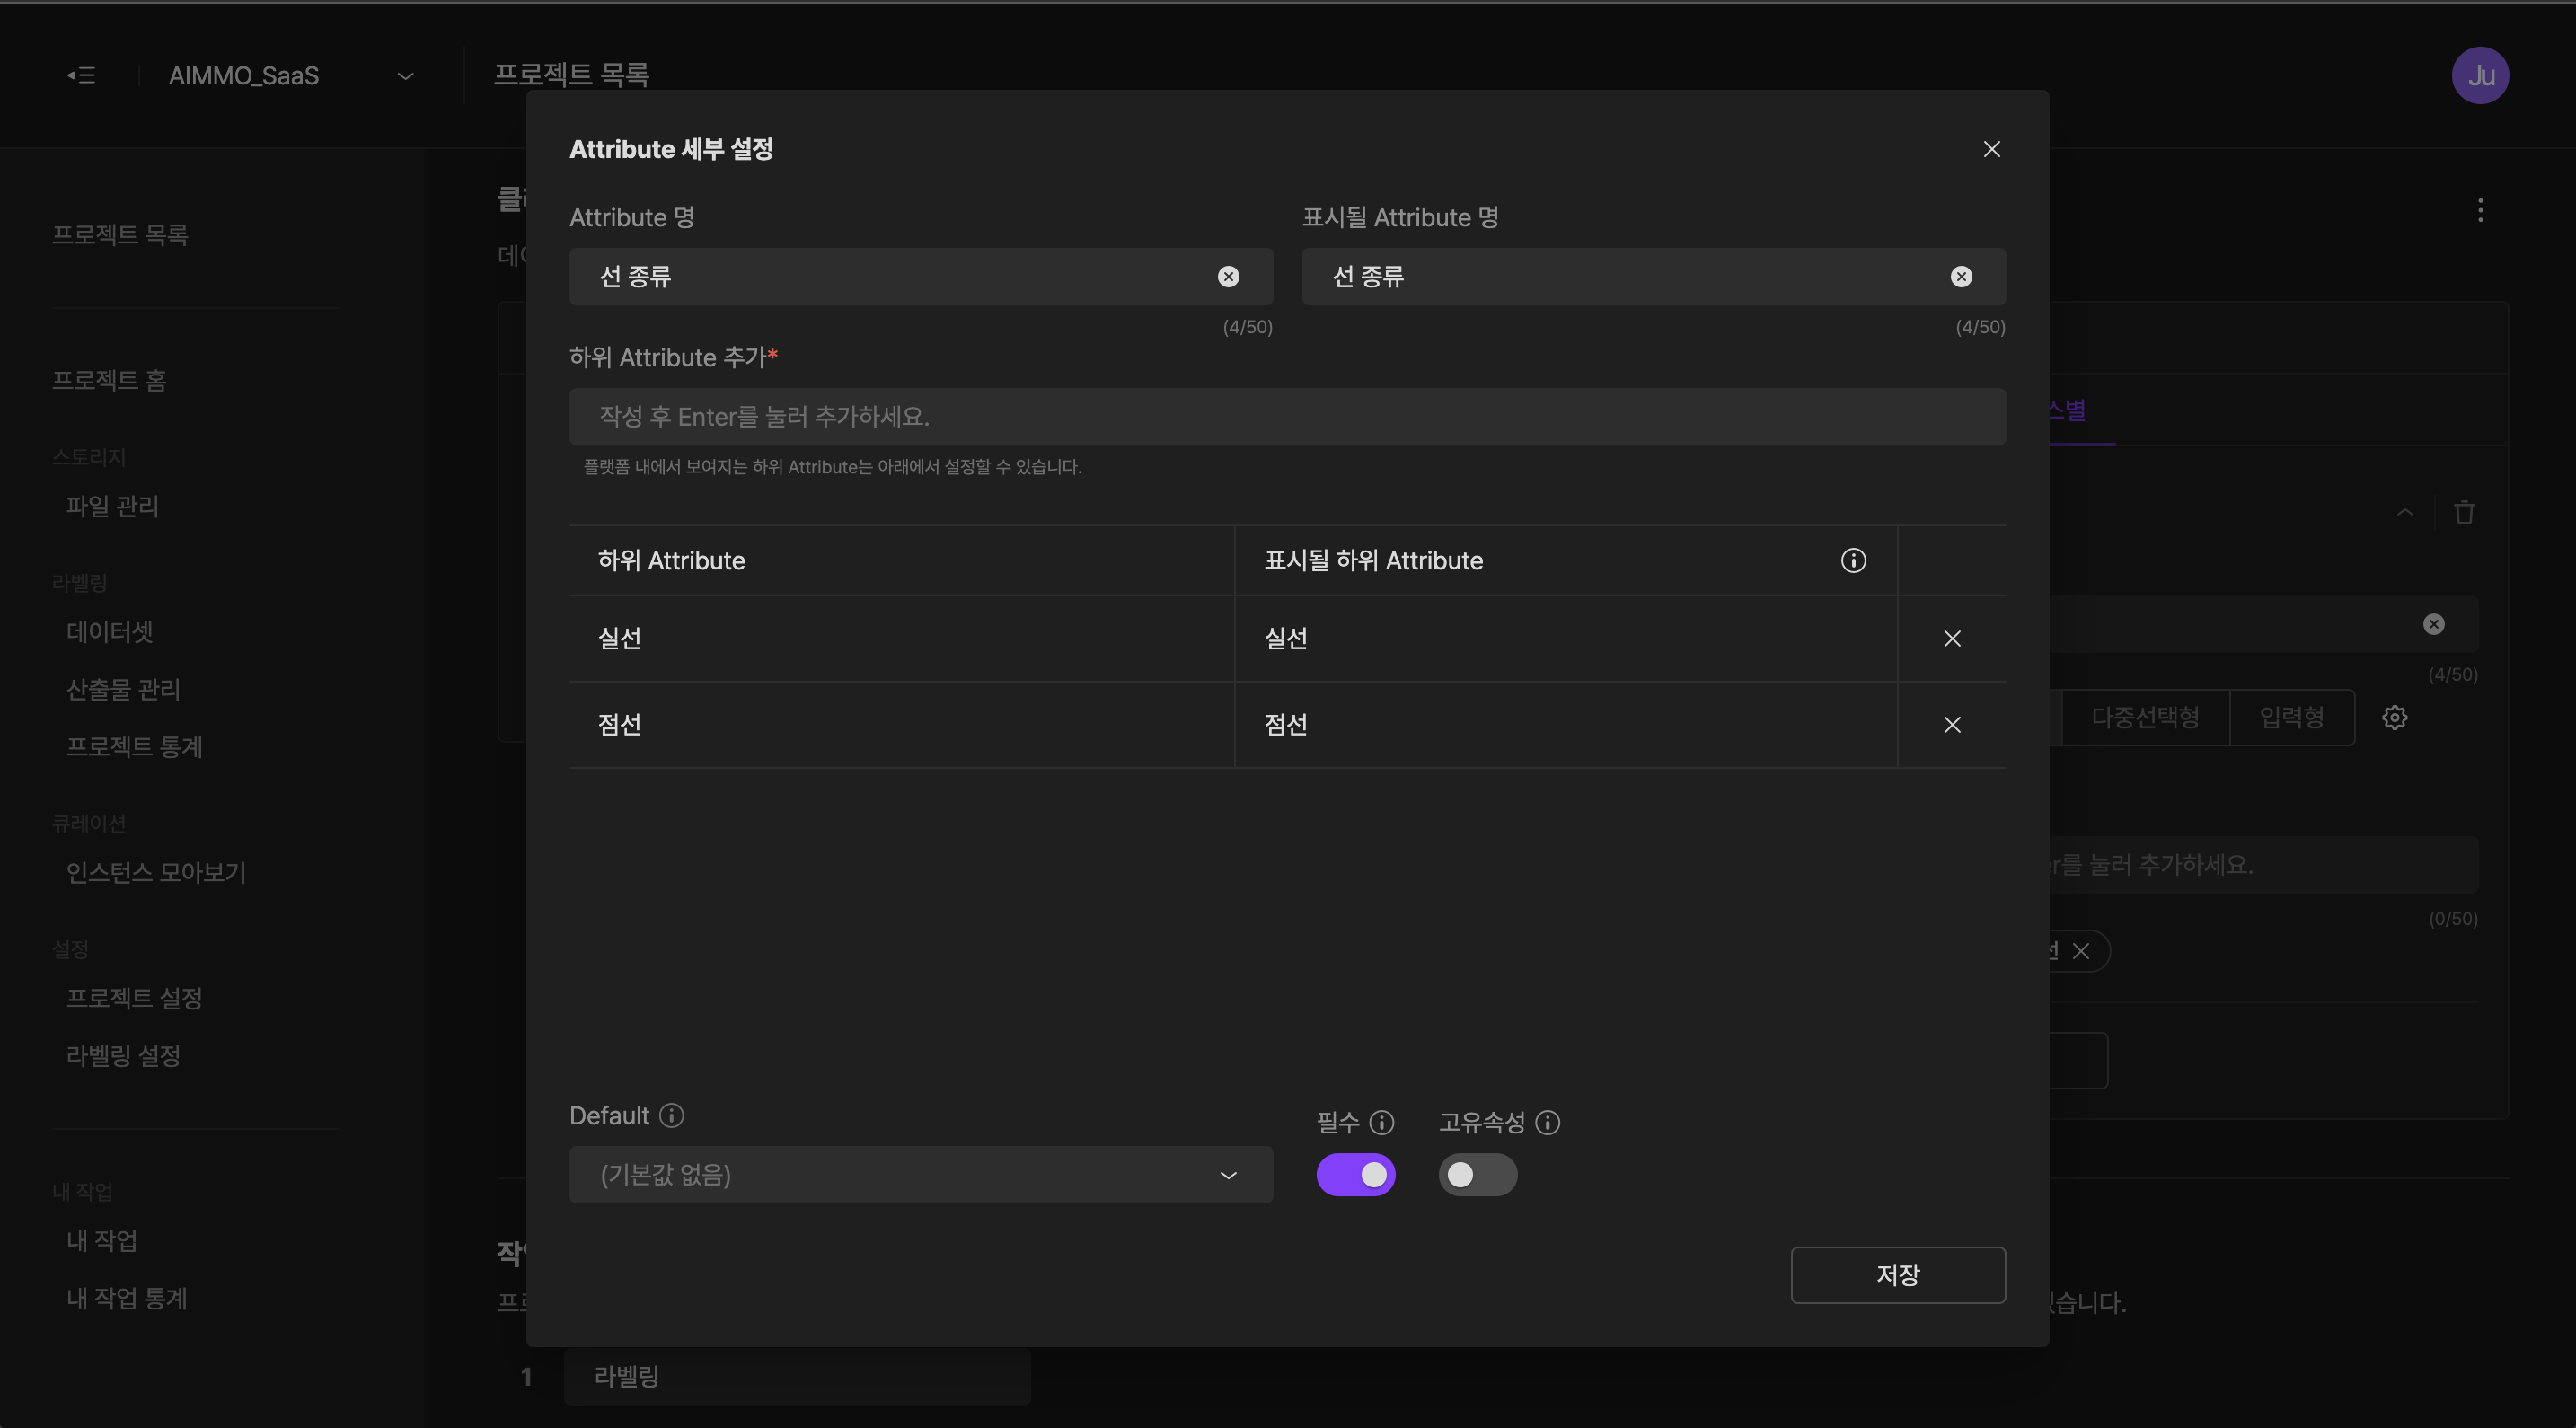Remove the tag chip behind the dialog
The height and width of the screenshot is (1428, 2576).
tap(2081, 951)
